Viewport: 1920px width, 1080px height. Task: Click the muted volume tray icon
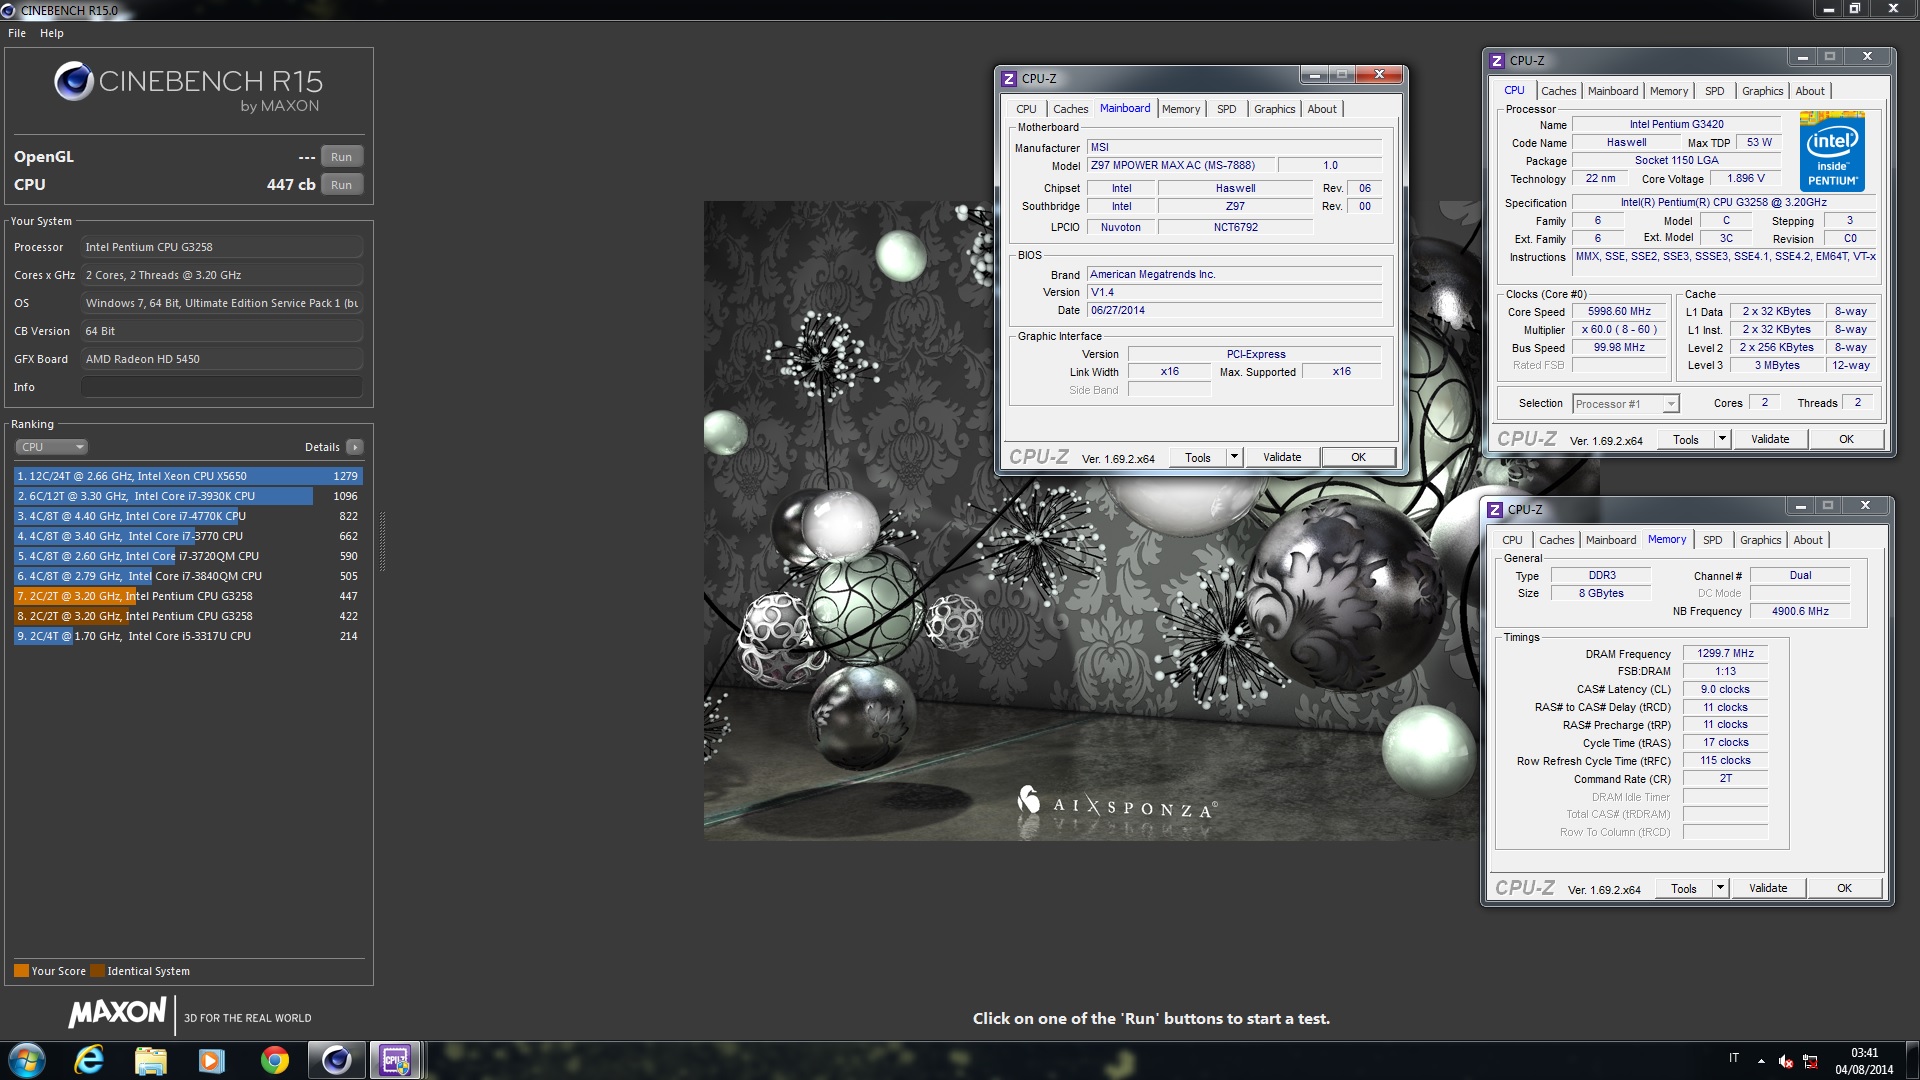(1786, 1061)
